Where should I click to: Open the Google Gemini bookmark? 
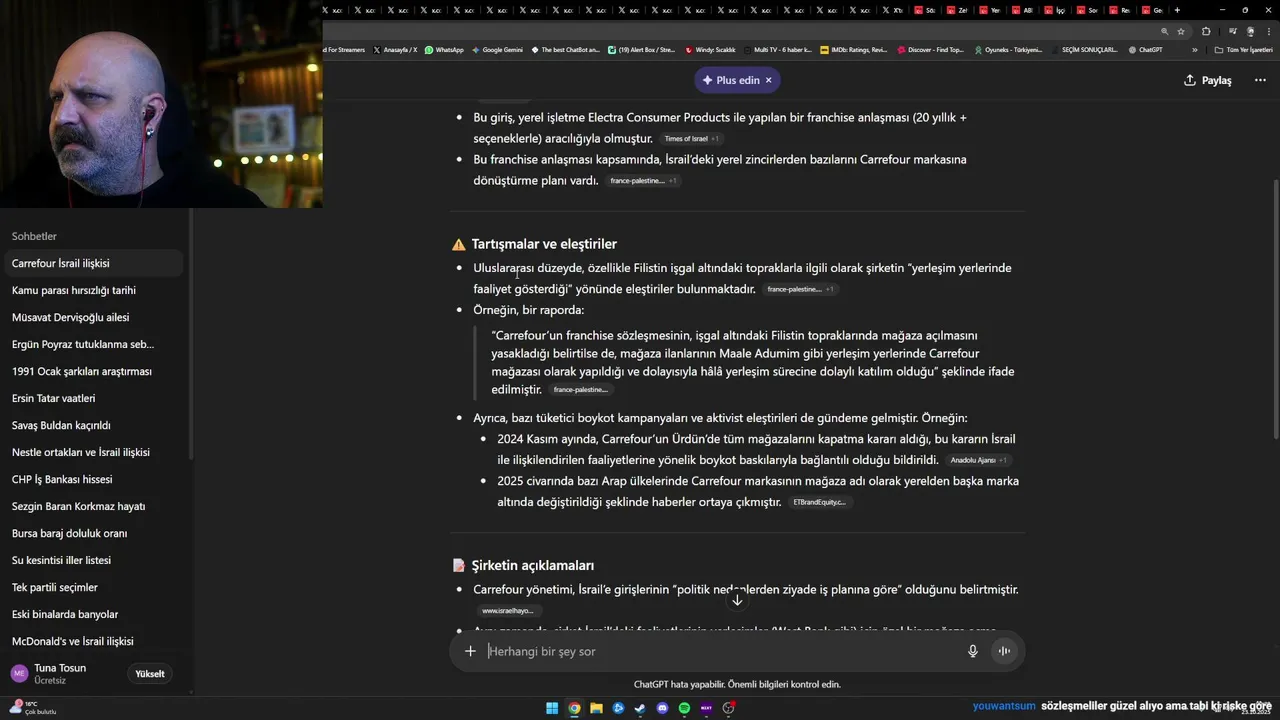[497, 50]
